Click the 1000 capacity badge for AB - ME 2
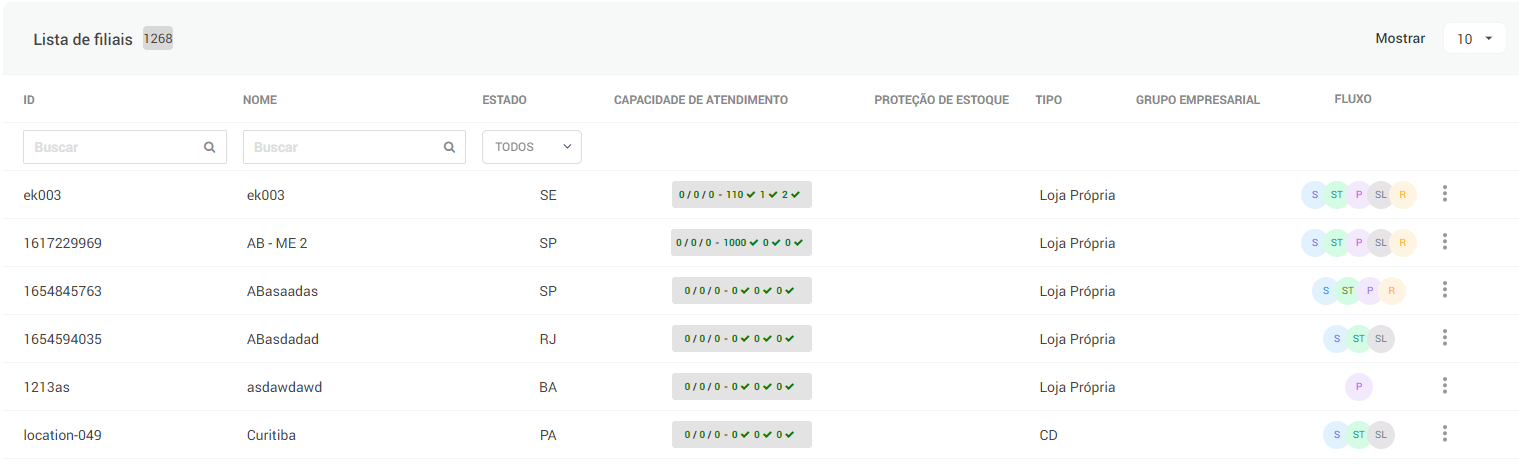The width and height of the screenshot is (1519, 465). pyautogui.click(x=741, y=243)
